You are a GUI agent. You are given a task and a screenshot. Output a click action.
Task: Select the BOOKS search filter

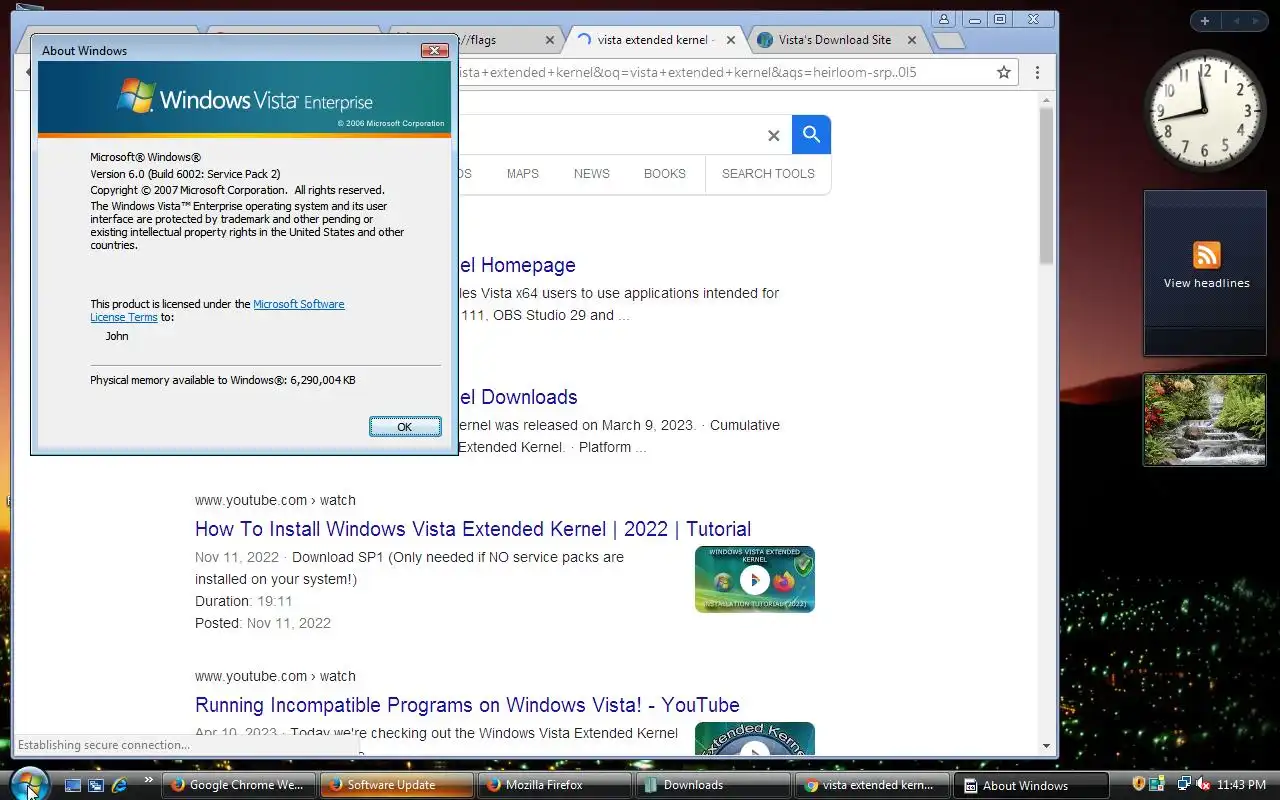665,173
